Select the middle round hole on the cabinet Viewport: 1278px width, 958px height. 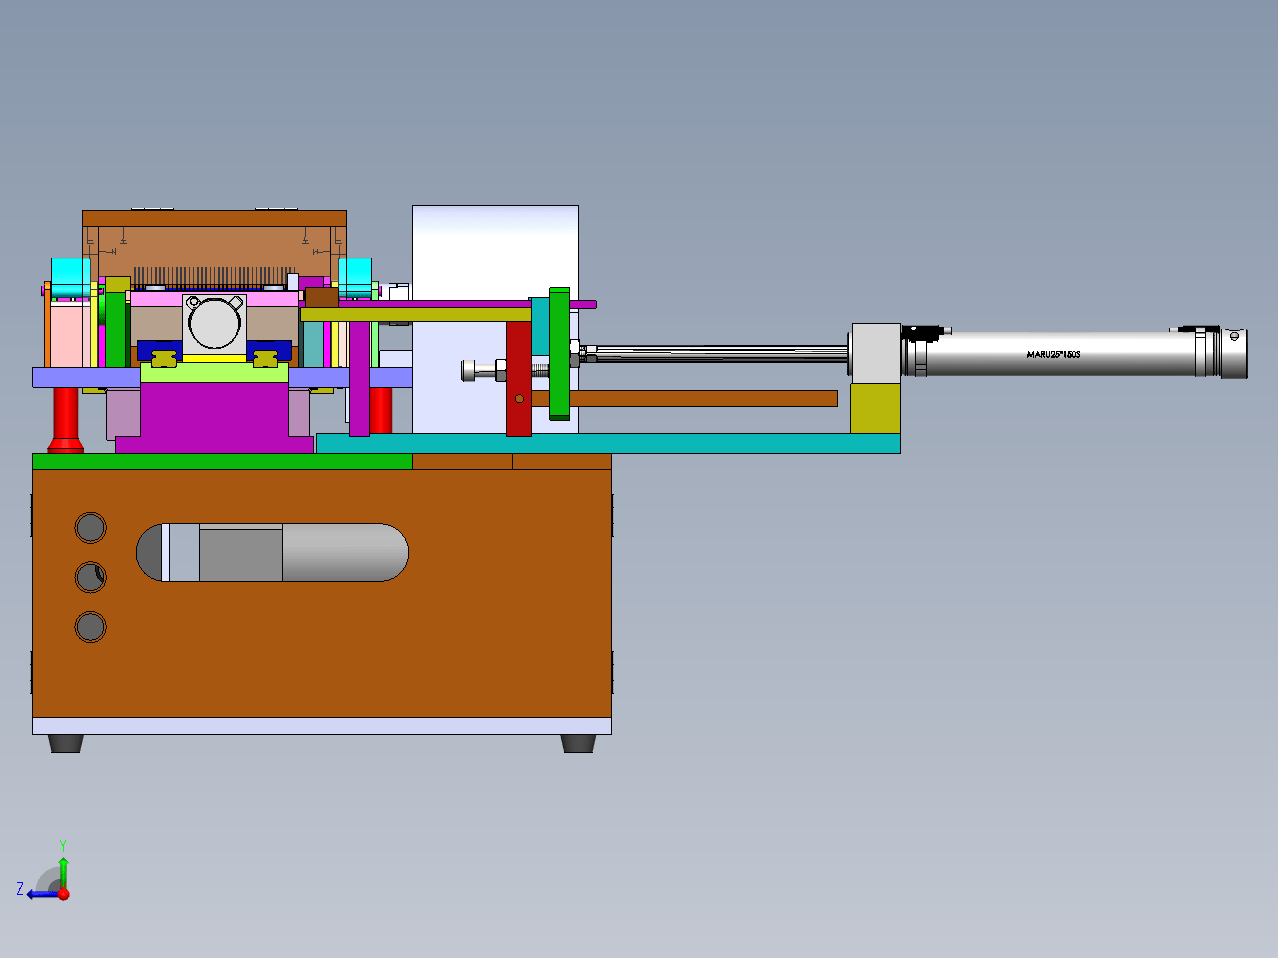click(90, 577)
